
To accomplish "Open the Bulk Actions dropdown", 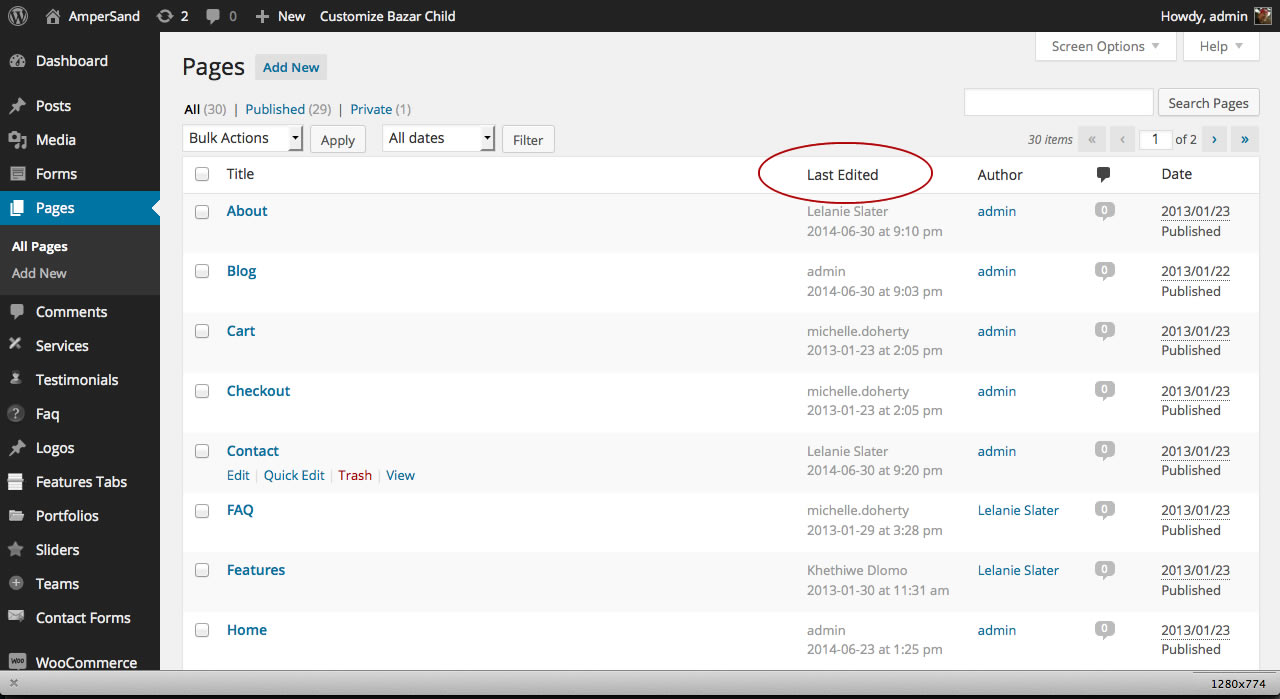I will pyautogui.click(x=243, y=138).
